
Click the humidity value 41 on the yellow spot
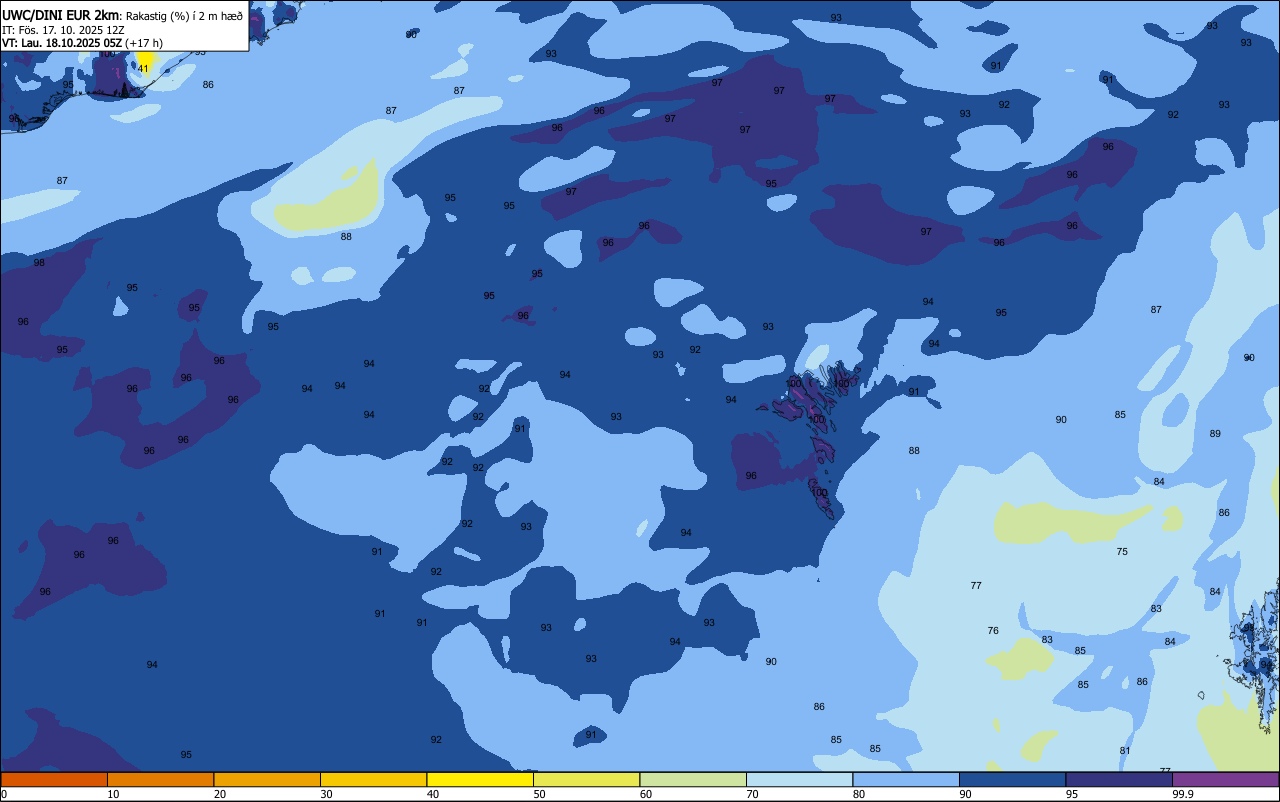143,68
